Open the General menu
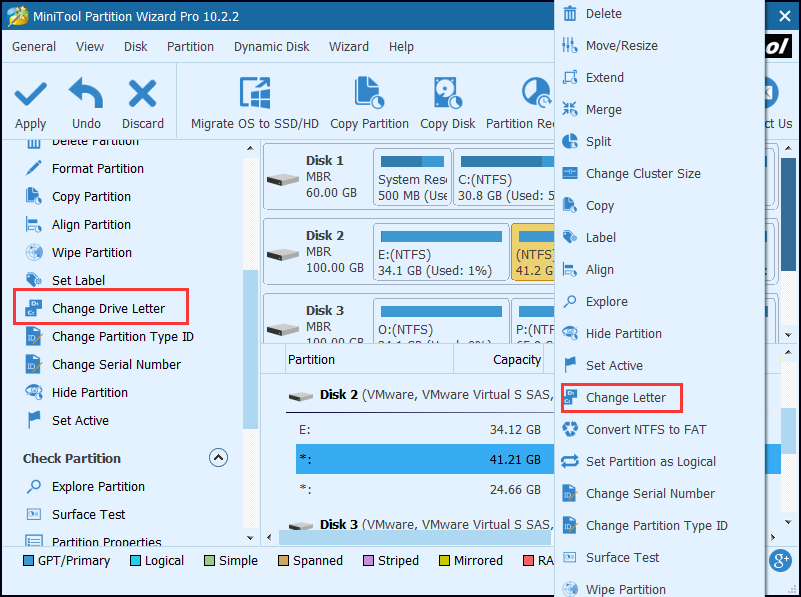The width and height of the screenshot is (801, 597). tap(34, 46)
